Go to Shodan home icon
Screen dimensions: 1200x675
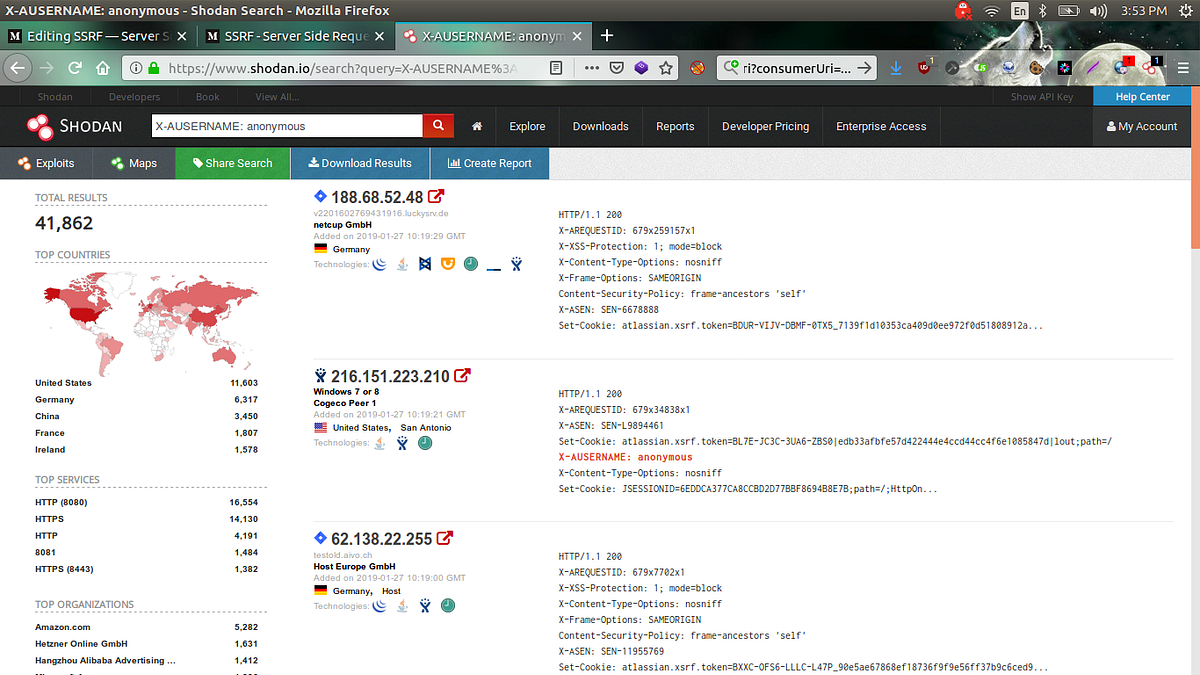click(477, 126)
